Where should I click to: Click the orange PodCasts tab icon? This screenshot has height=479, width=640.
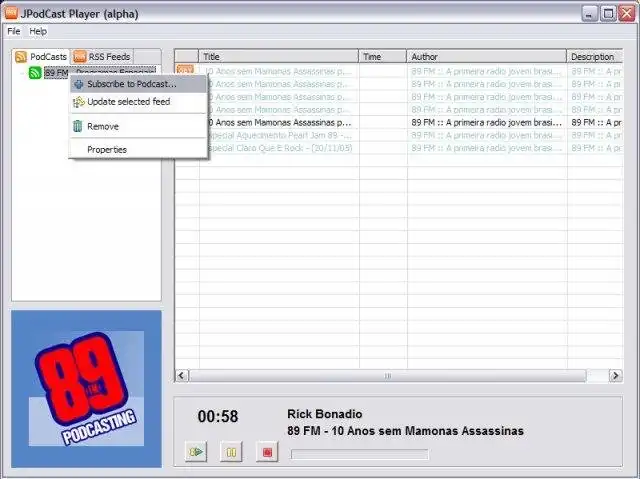21,57
